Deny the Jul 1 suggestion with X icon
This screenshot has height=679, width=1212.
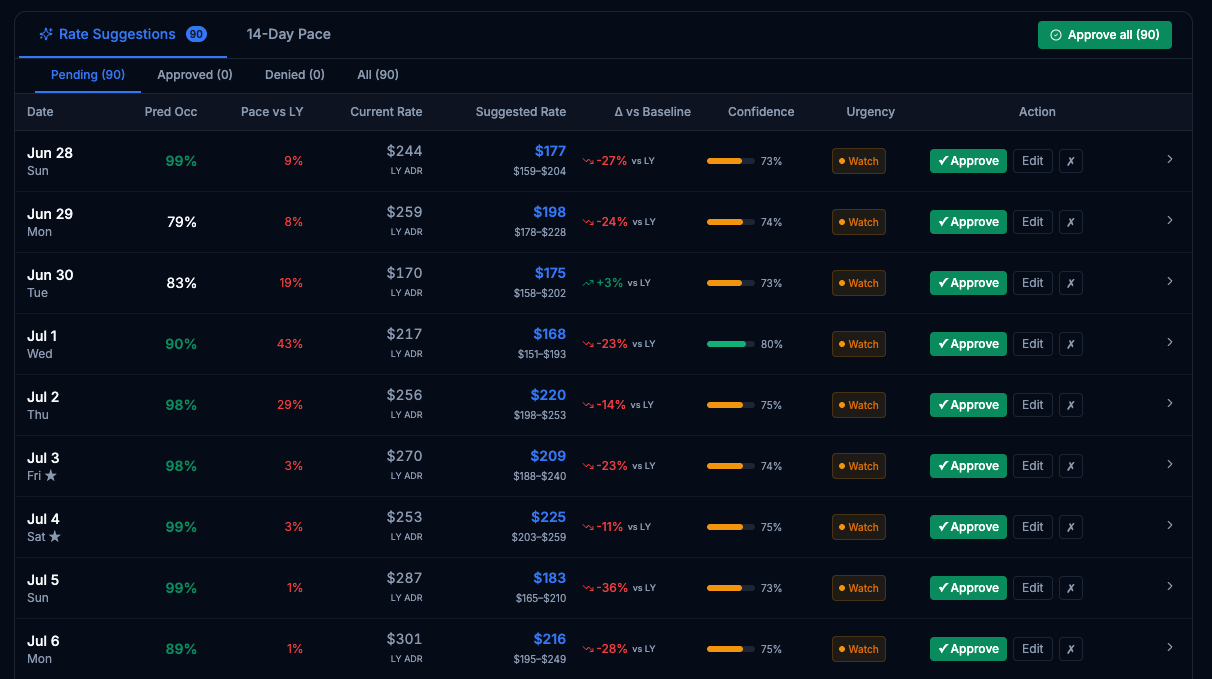1070,344
